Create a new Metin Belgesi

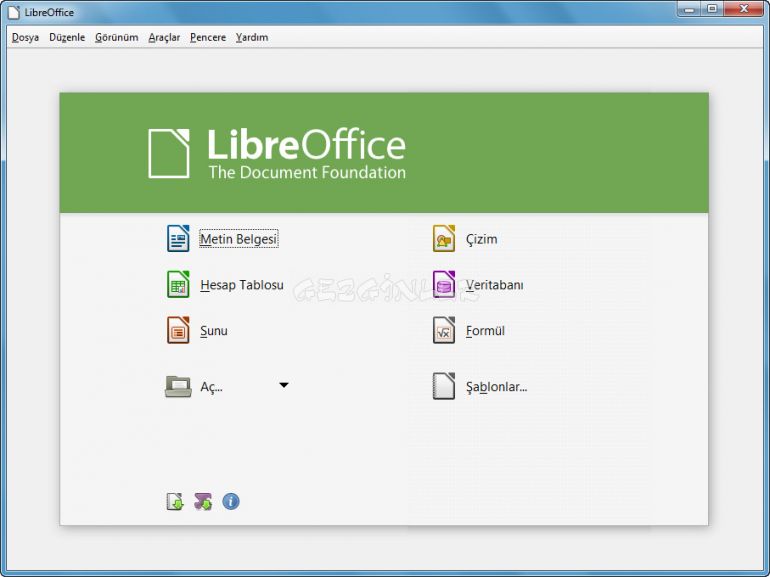click(239, 239)
